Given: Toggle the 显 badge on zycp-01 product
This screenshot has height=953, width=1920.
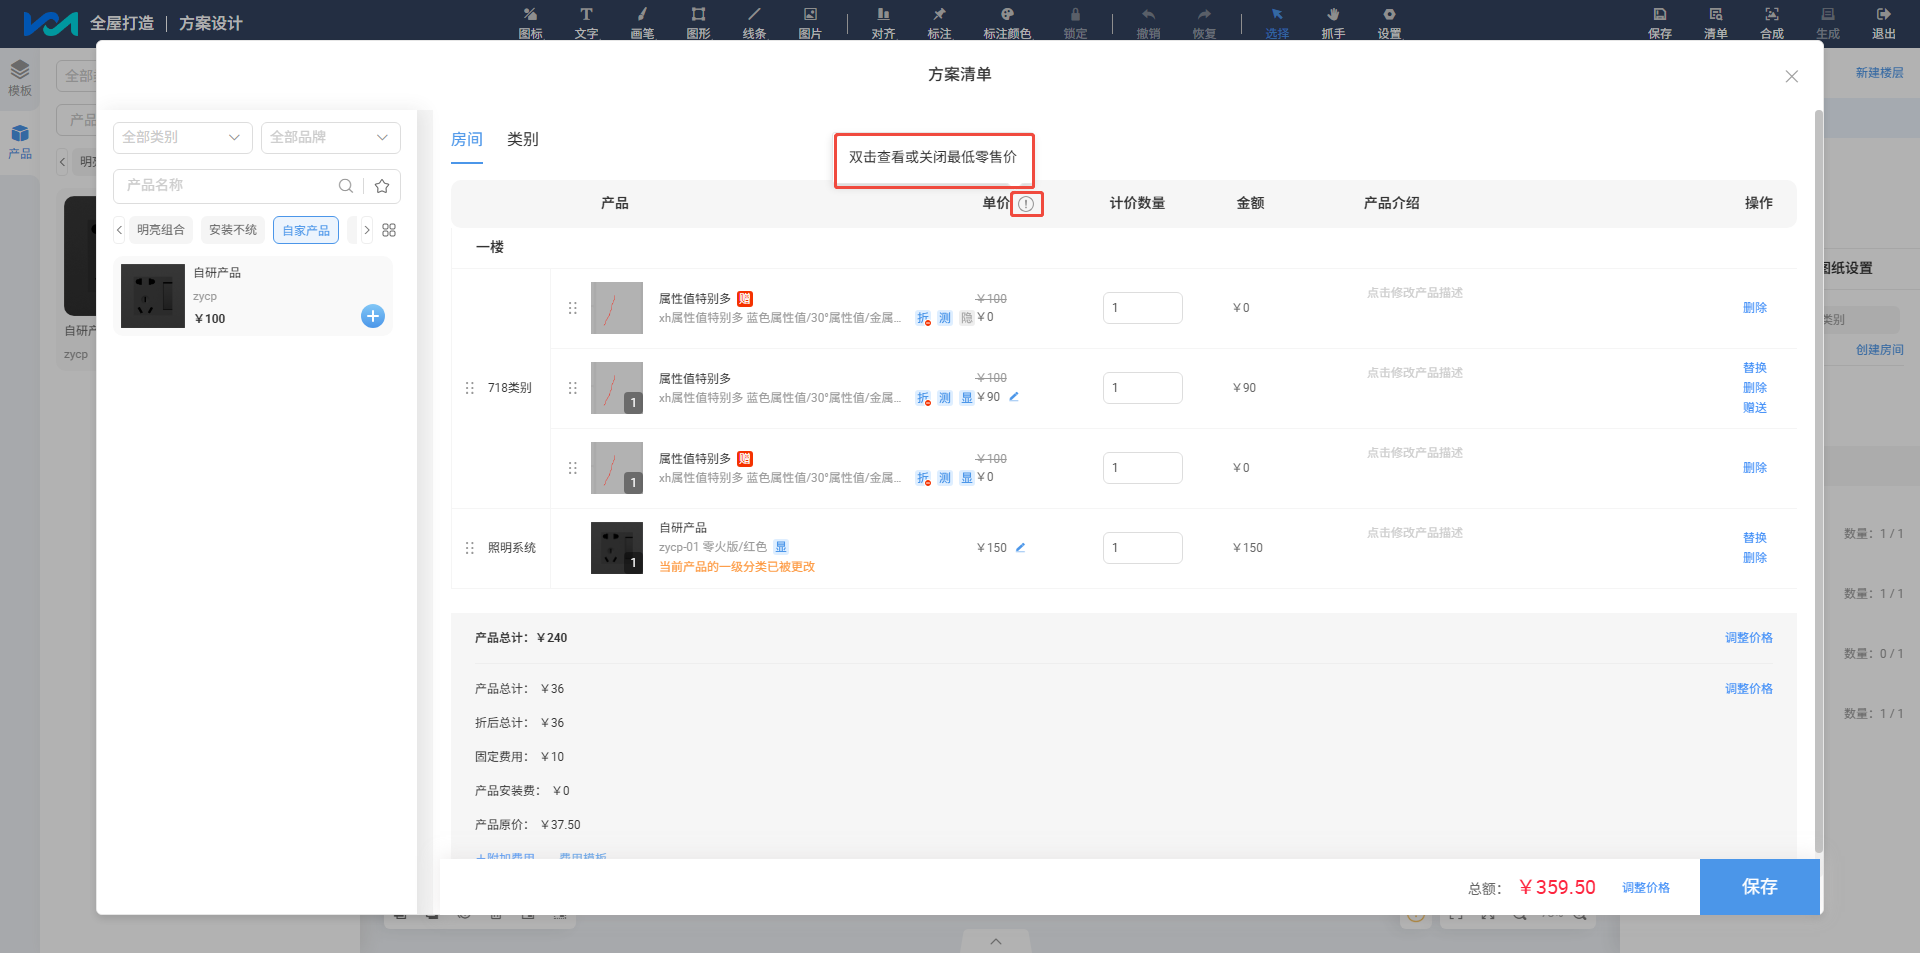Looking at the screenshot, I should [x=781, y=547].
